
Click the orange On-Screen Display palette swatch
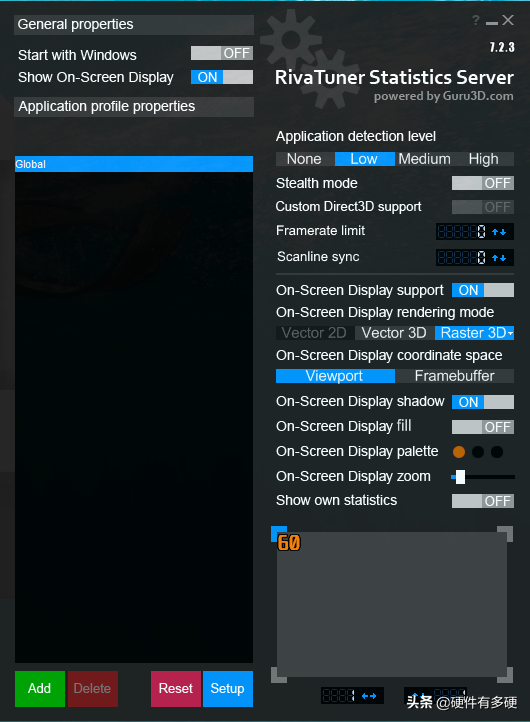tap(459, 452)
